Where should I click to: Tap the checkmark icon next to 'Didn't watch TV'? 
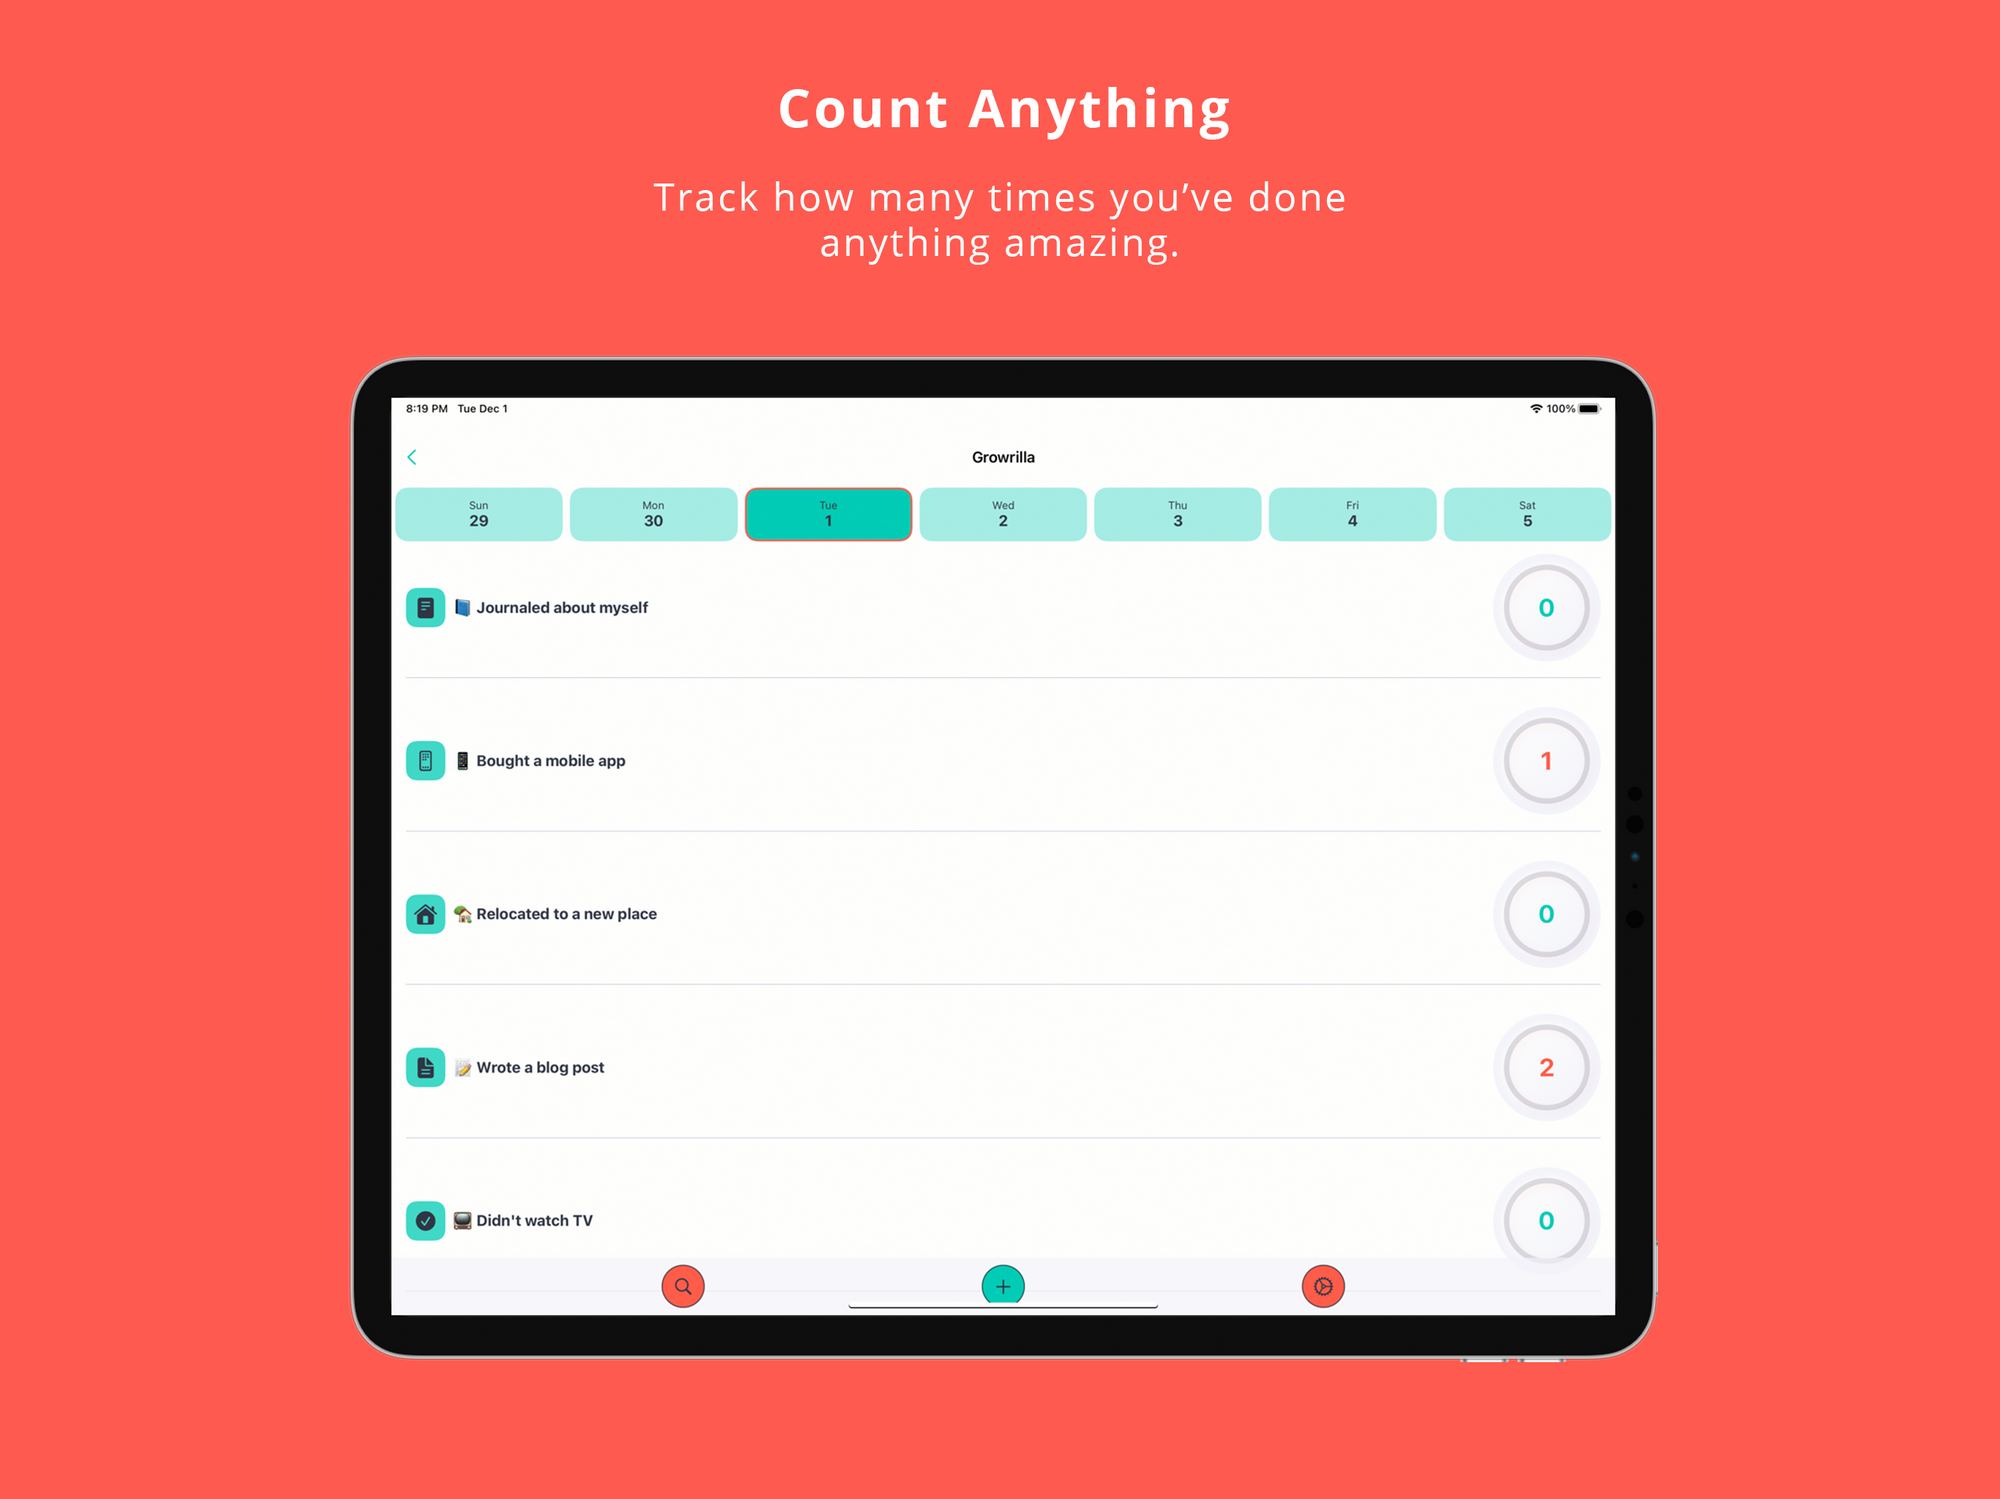tap(428, 1219)
